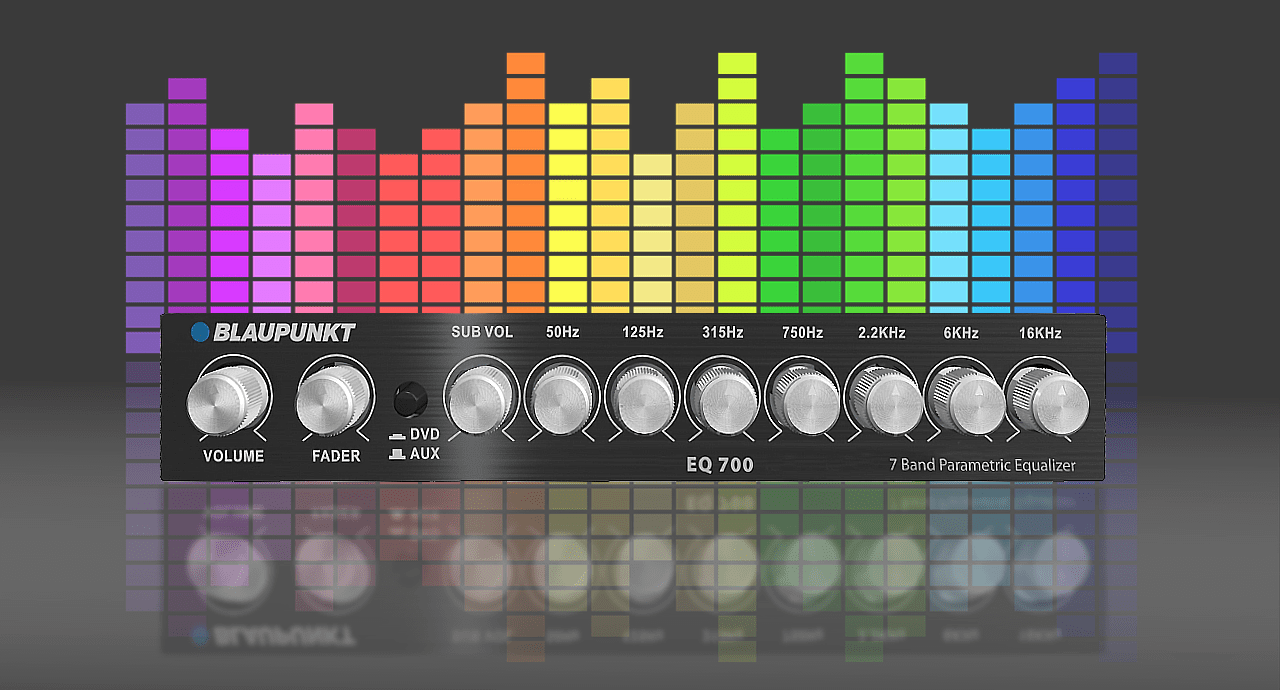Click the 16KHz label
This screenshot has width=1280, height=690.
click(x=1040, y=333)
